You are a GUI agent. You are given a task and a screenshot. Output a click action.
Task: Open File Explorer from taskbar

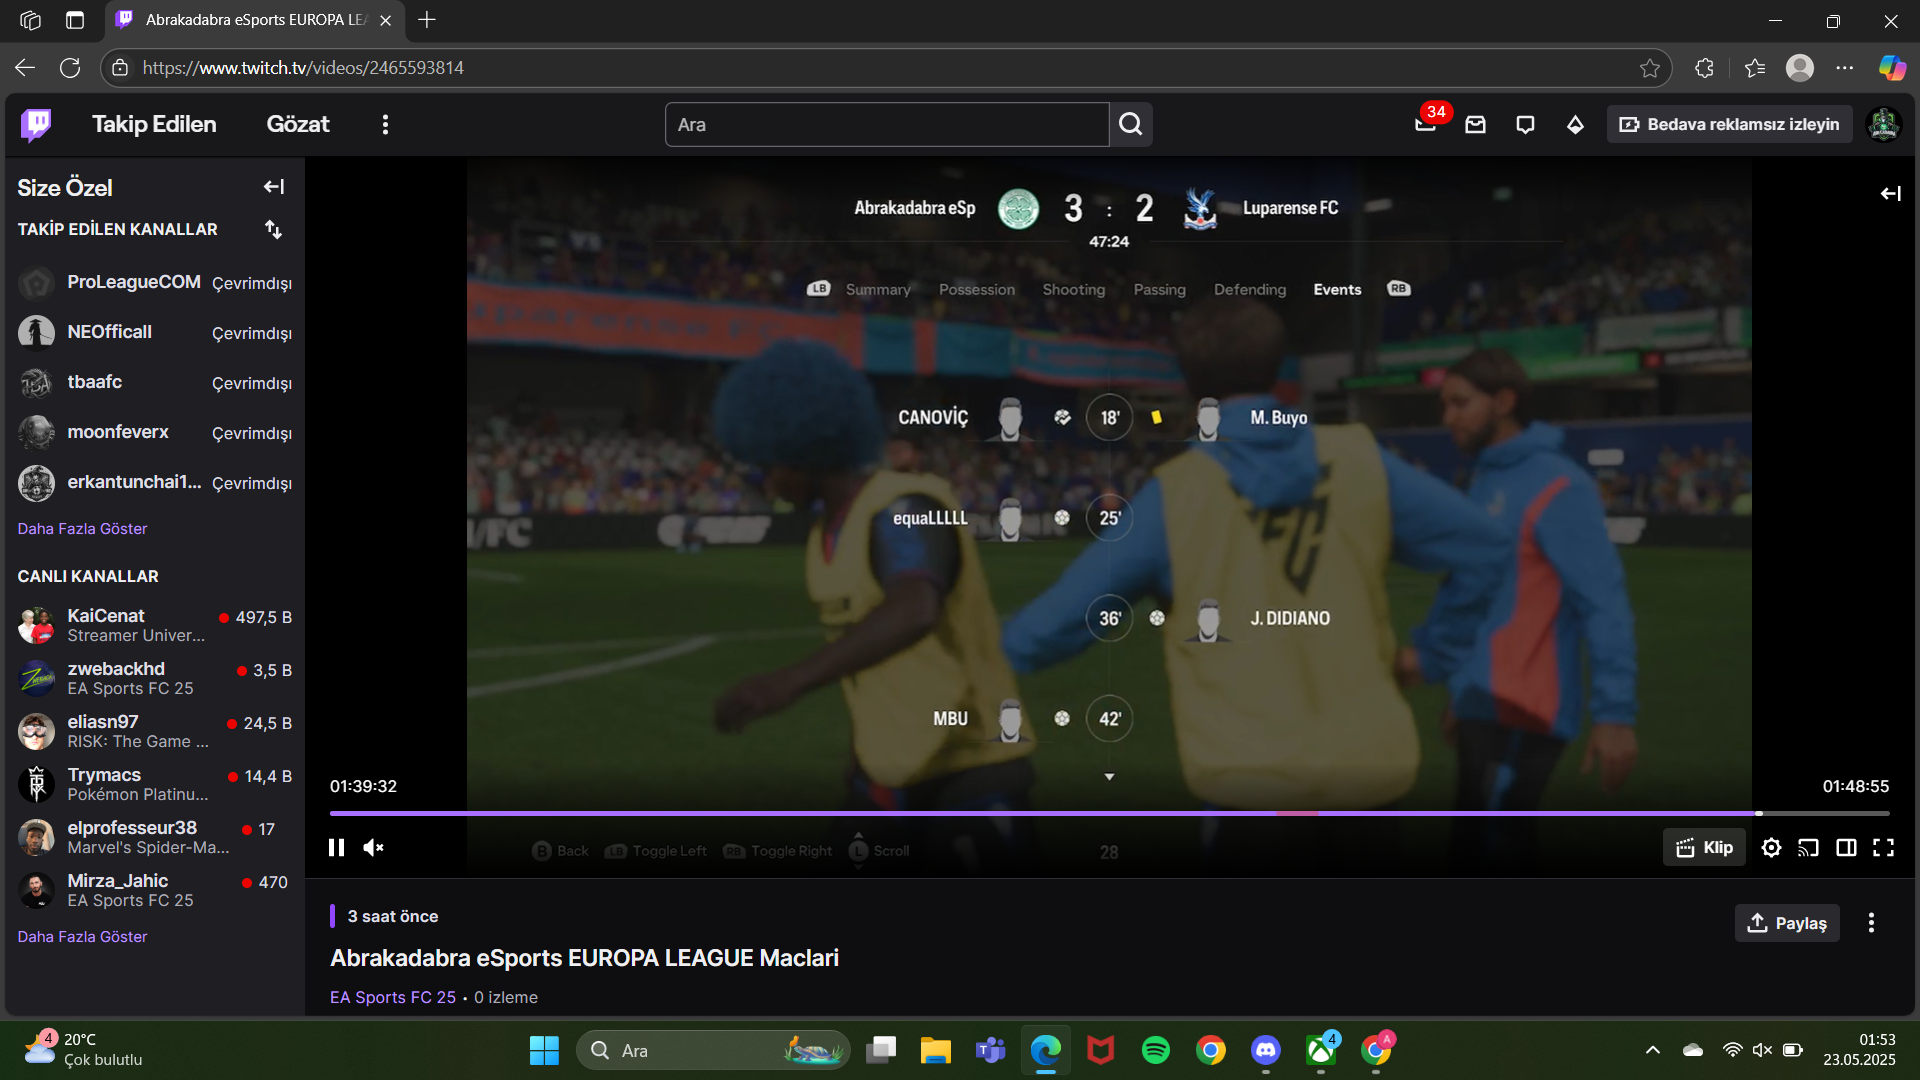click(936, 1050)
